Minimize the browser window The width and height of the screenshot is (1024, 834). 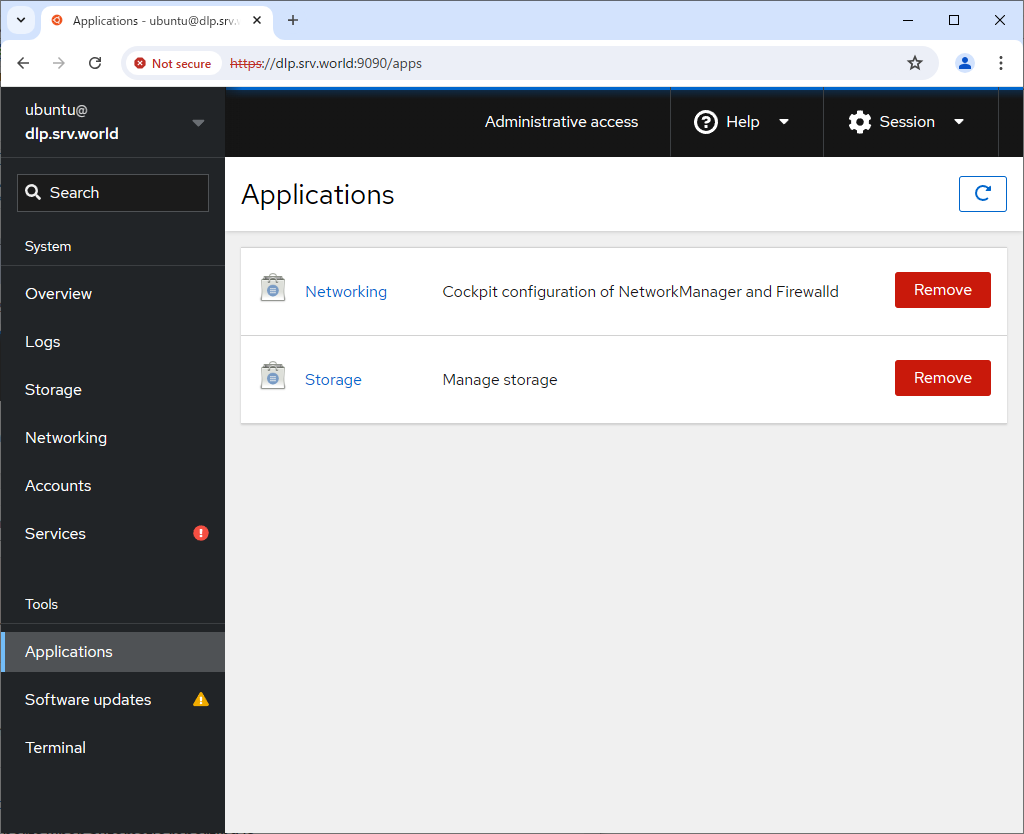(x=907, y=20)
